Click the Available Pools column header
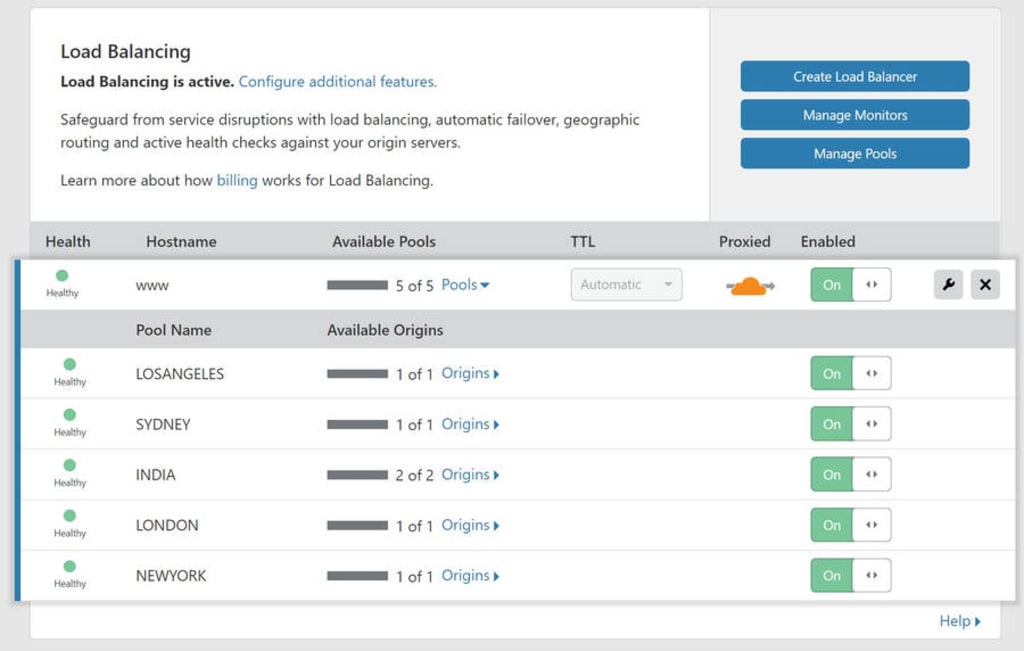The image size is (1024, 651). [x=384, y=242]
